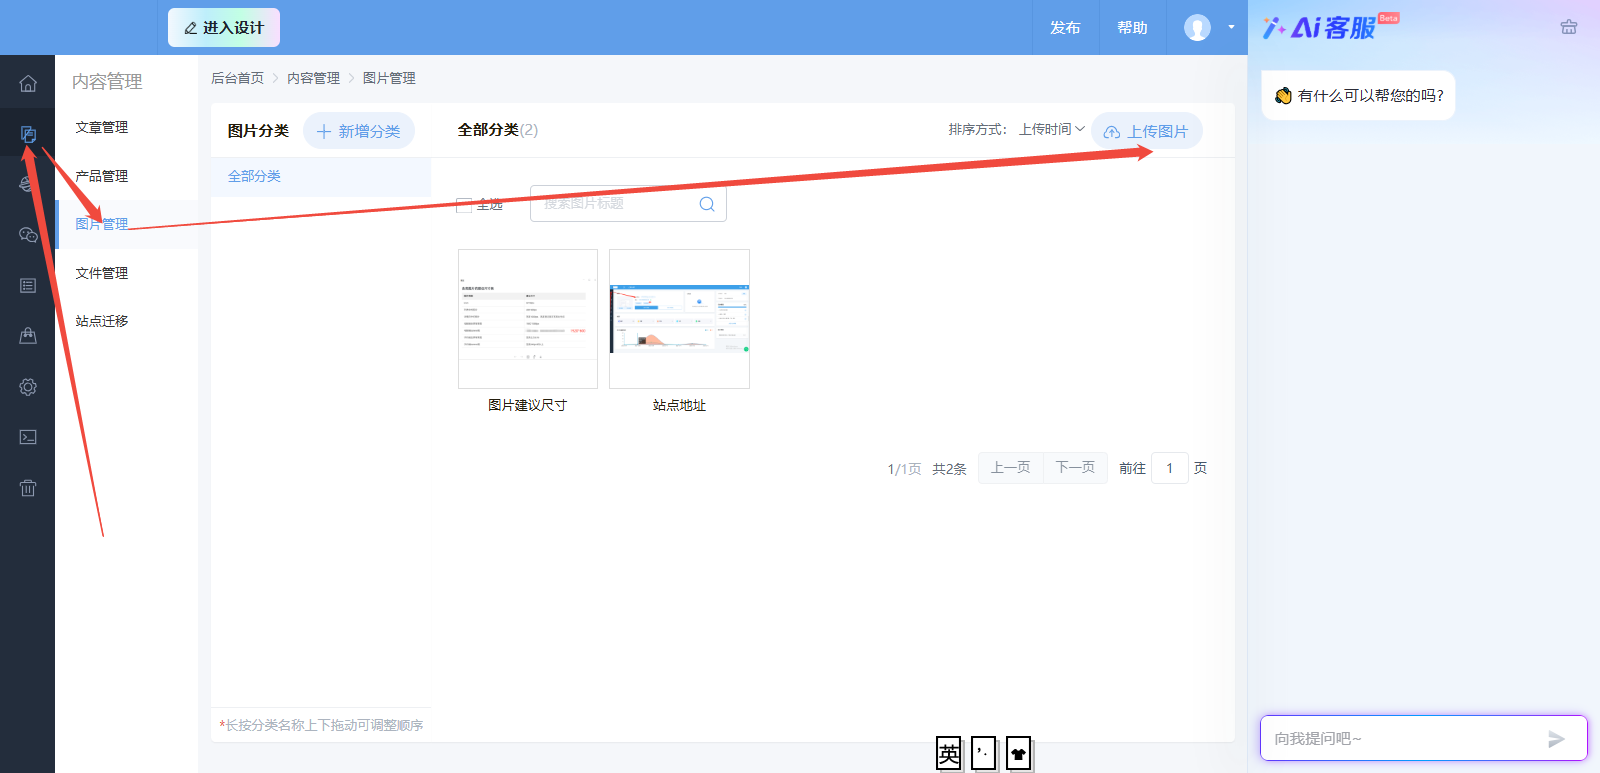This screenshot has height=773, width=1600.
Task: Open the settings gear sidebar icon
Action: coord(28,387)
